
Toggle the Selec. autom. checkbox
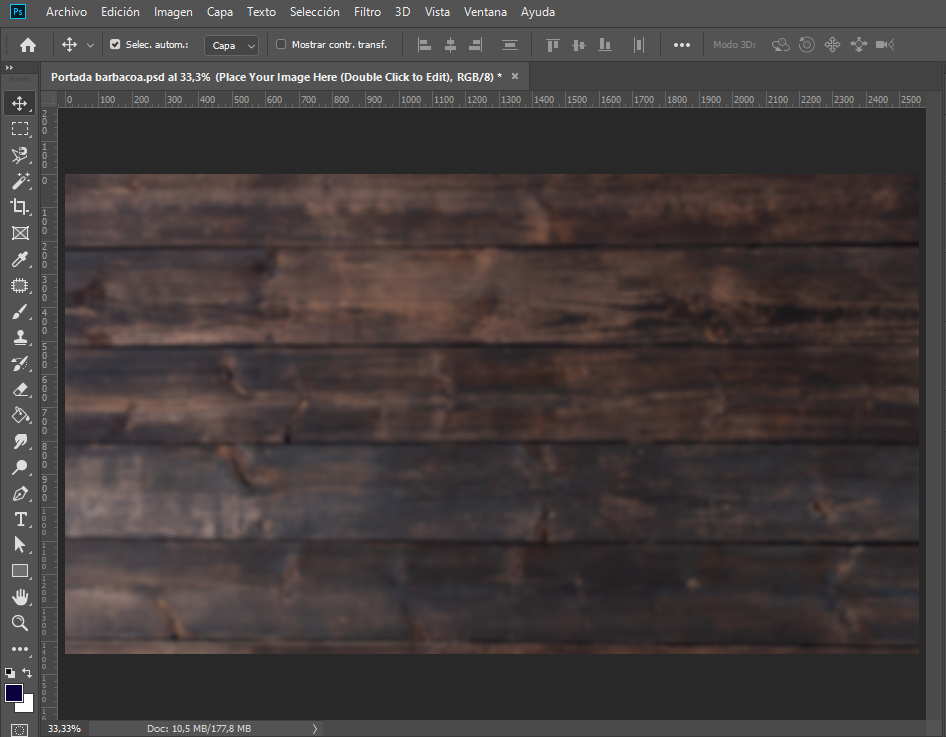[x=115, y=44]
